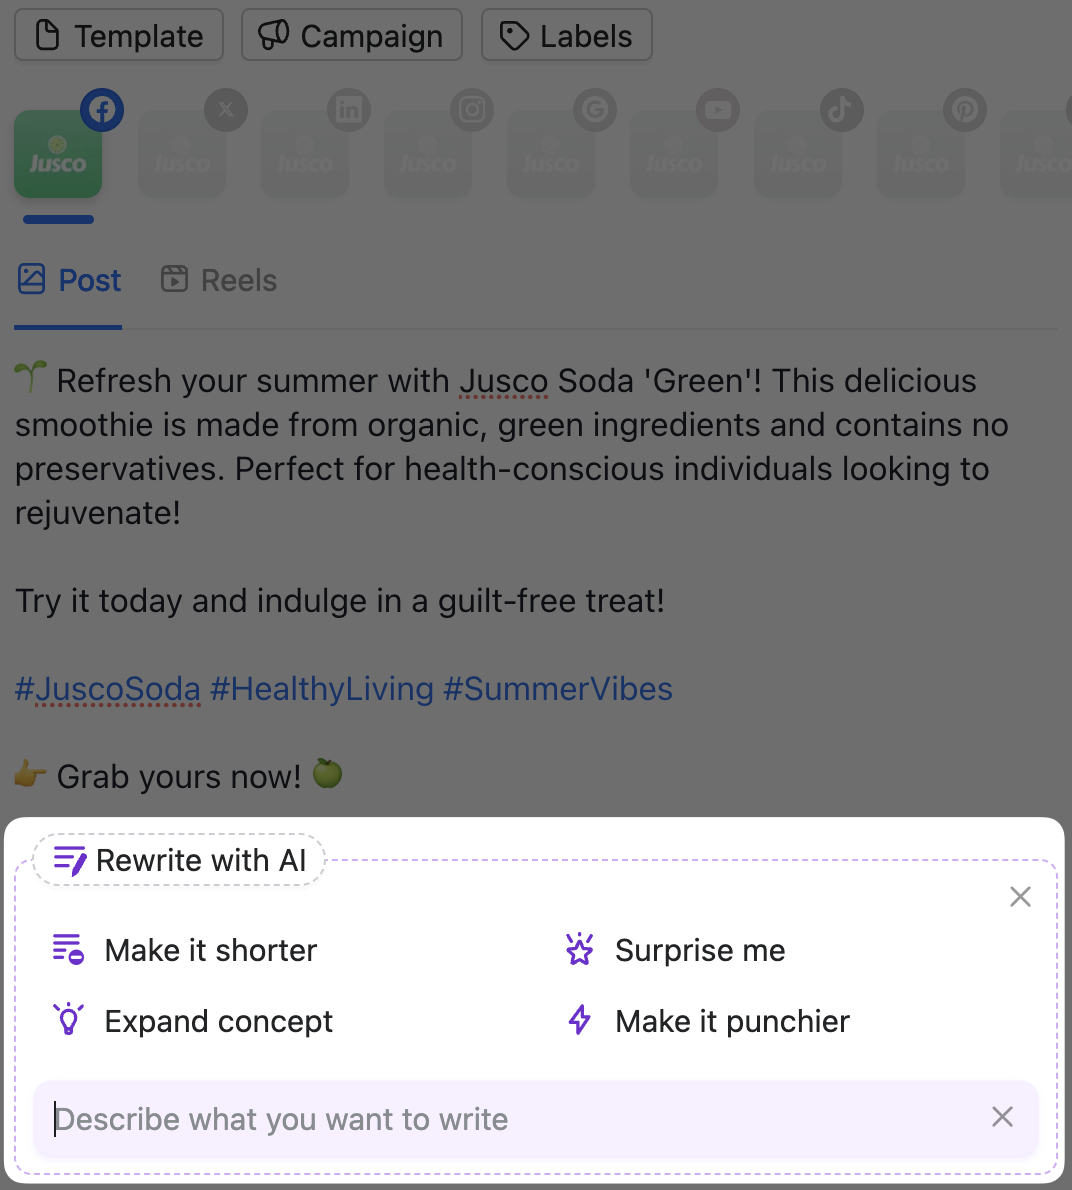The image size is (1072, 1190).
Task: Switch to the Reels tab
Action: coord(219,281)
